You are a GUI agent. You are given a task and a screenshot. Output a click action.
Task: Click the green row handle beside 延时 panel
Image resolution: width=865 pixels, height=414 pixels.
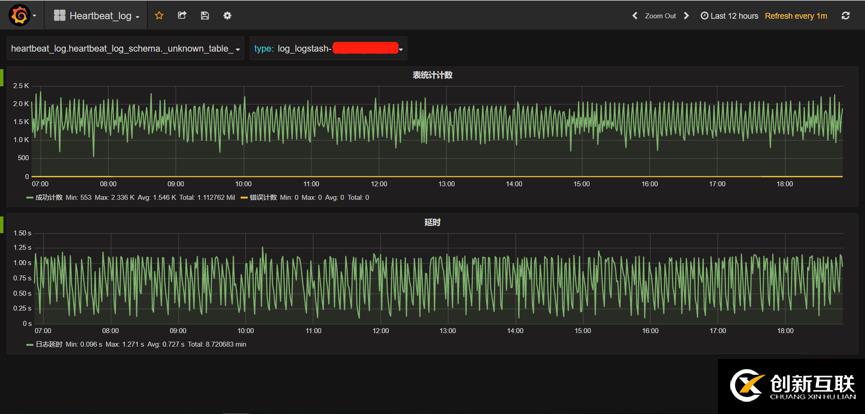click(2, 223)
